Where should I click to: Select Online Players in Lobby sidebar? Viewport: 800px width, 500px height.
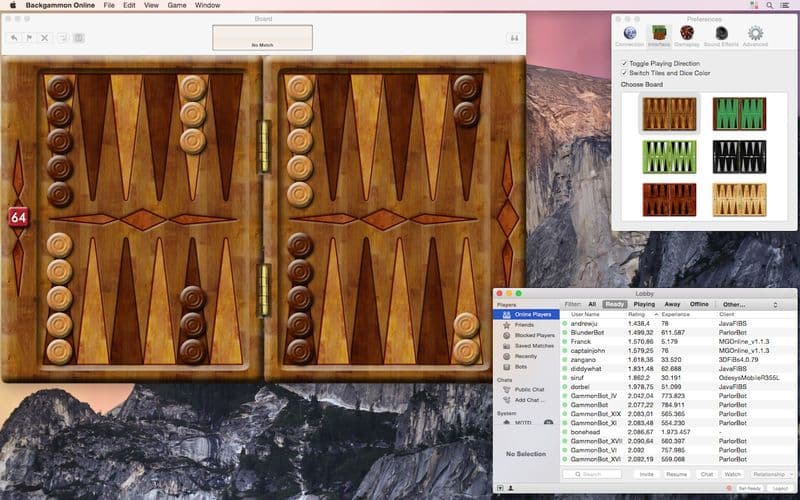pos(526,314)
